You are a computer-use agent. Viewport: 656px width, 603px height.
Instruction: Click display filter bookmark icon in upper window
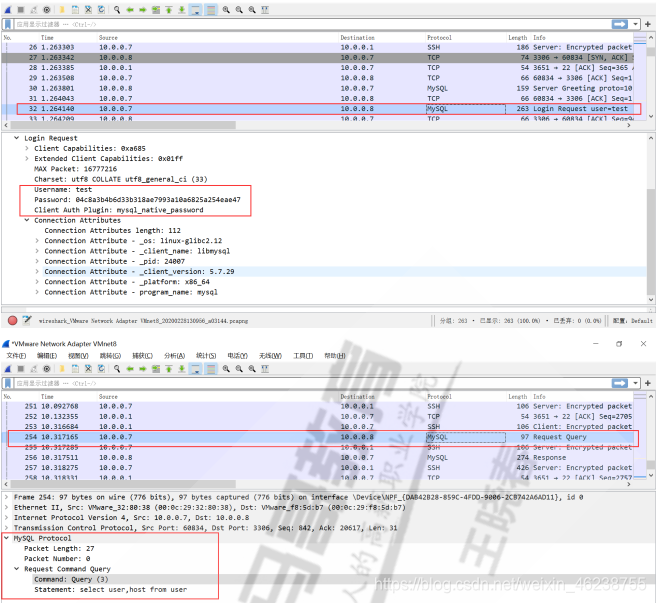point(8,24)
